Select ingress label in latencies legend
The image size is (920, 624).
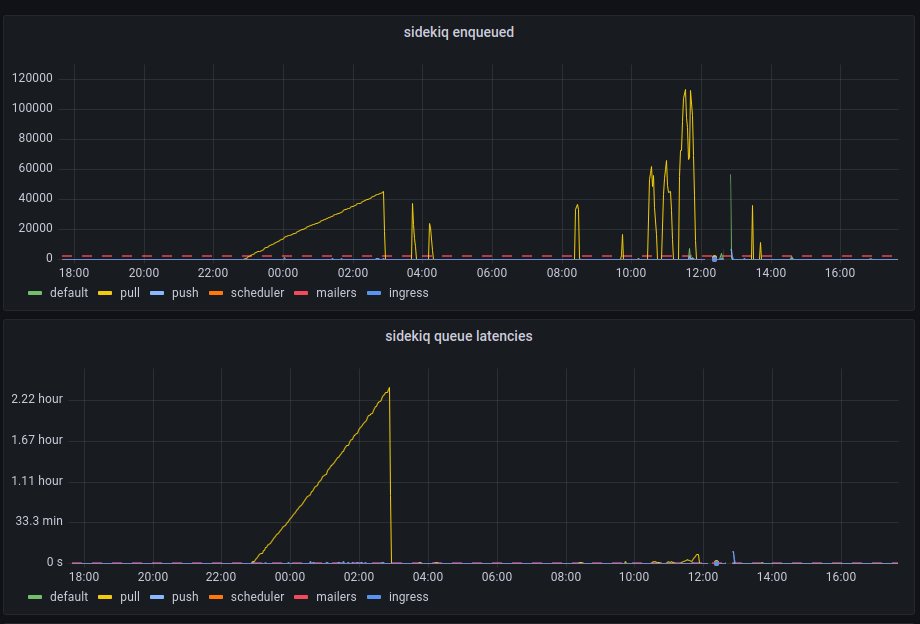pyautogui.click(x=408, y=596)
